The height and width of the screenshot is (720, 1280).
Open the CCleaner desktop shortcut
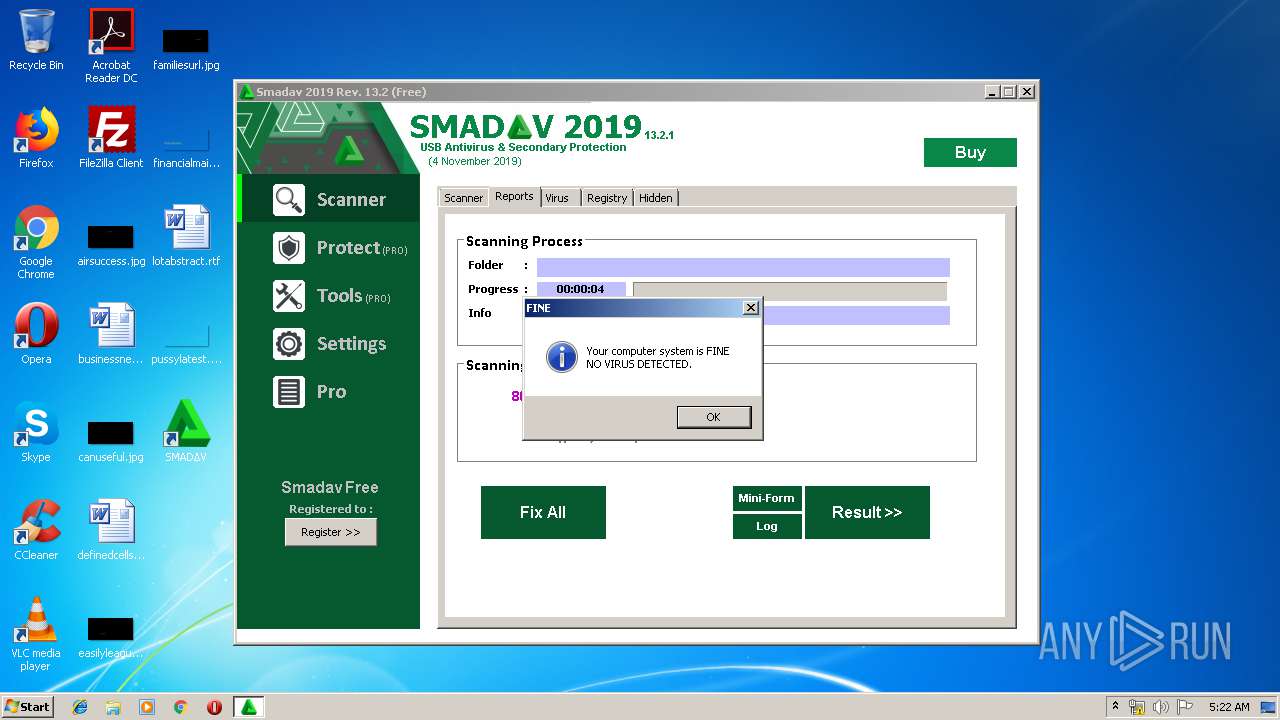coord(36,530)
